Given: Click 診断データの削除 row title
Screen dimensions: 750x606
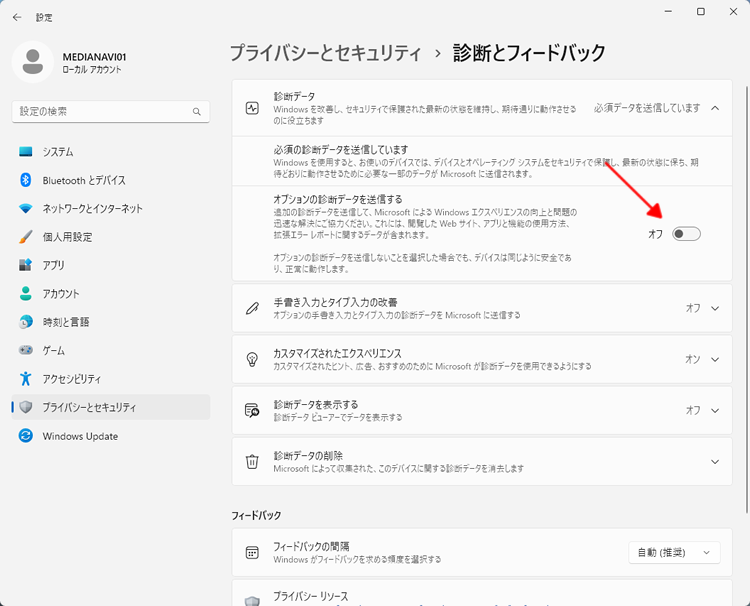Looking at the screenshot, I should point(308,456).
